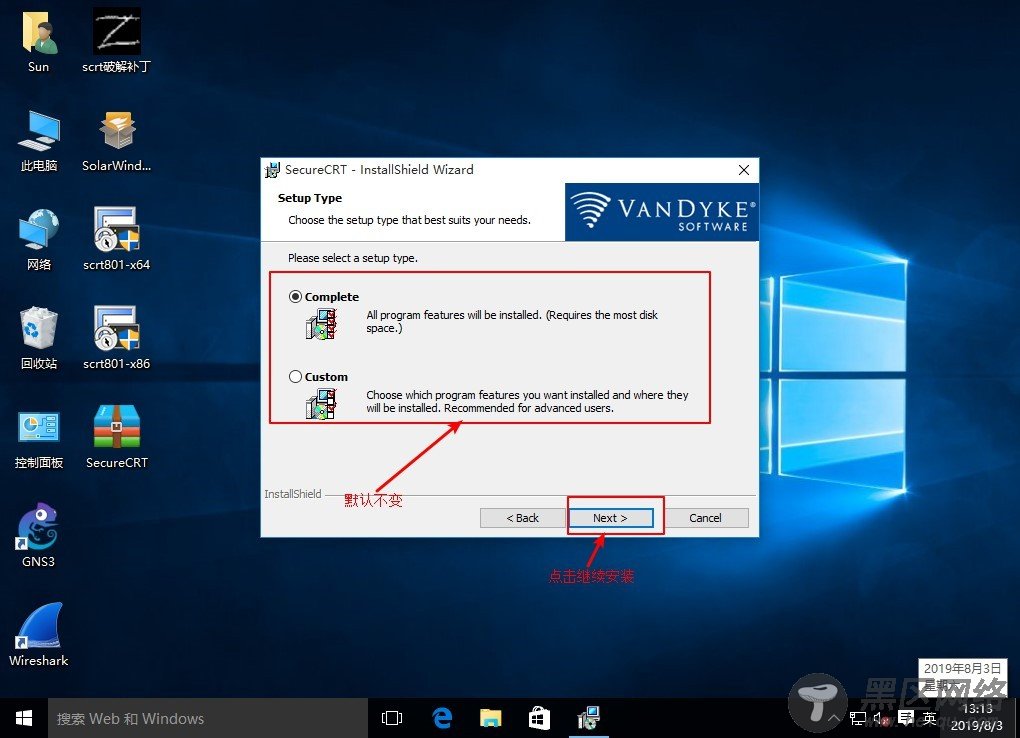Image resolution: width=1020 pixels, height=738 pixels.
Task: Open the action center notification icon
Action: pos(906,718)
